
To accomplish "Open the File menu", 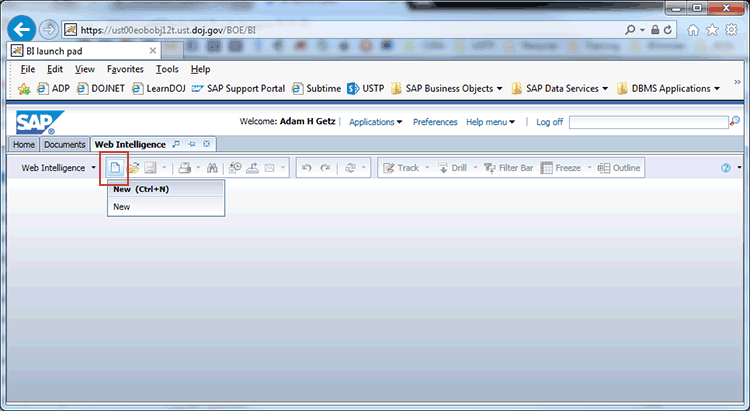I will coord(28,69).
